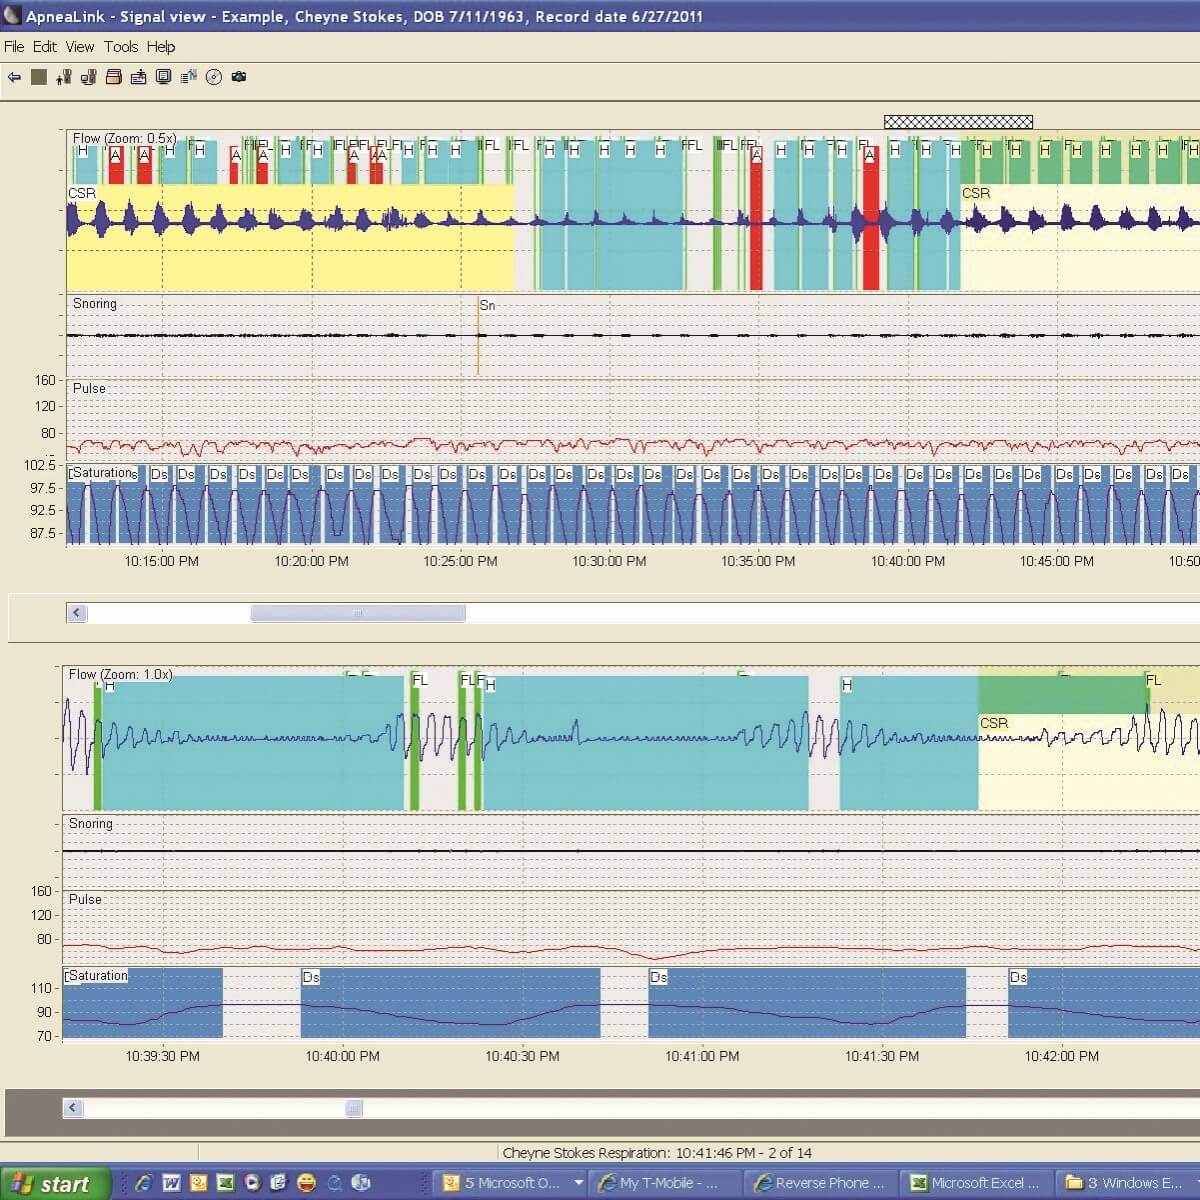The height and width of the screenshot is (1200, 1200).
Task: Open the File menu
Action: pyautogui.click(x=14, y=47)
